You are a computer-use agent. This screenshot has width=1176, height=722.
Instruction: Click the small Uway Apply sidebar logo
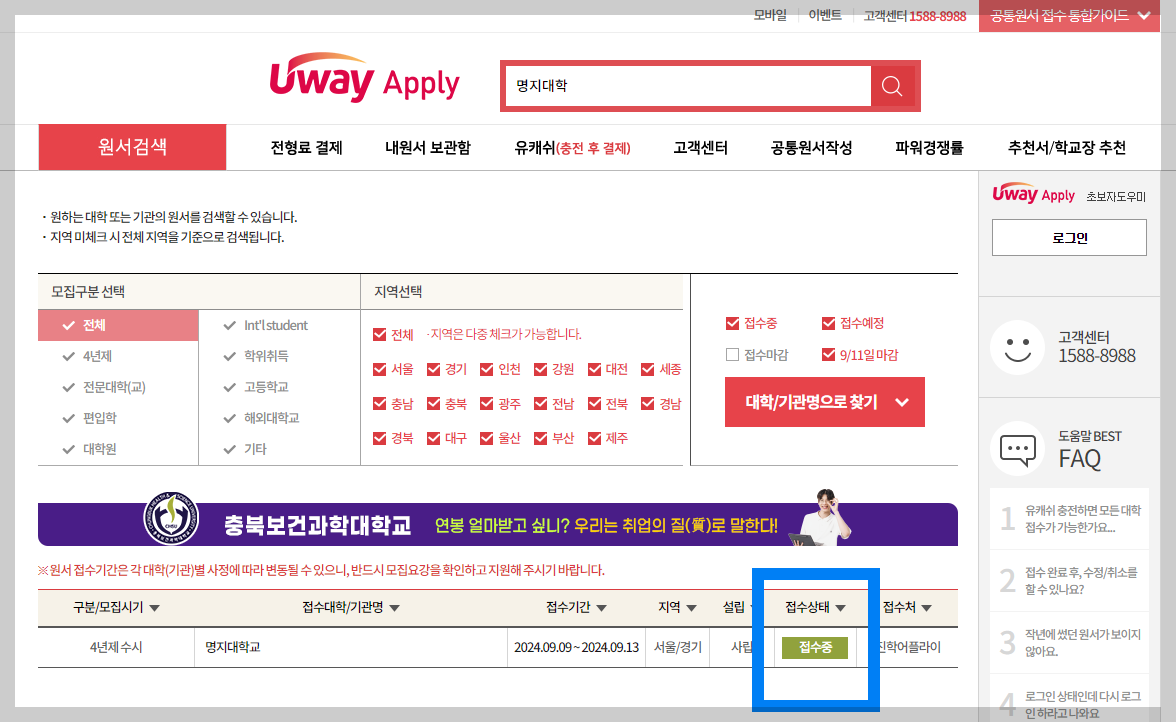point(1034,193)
